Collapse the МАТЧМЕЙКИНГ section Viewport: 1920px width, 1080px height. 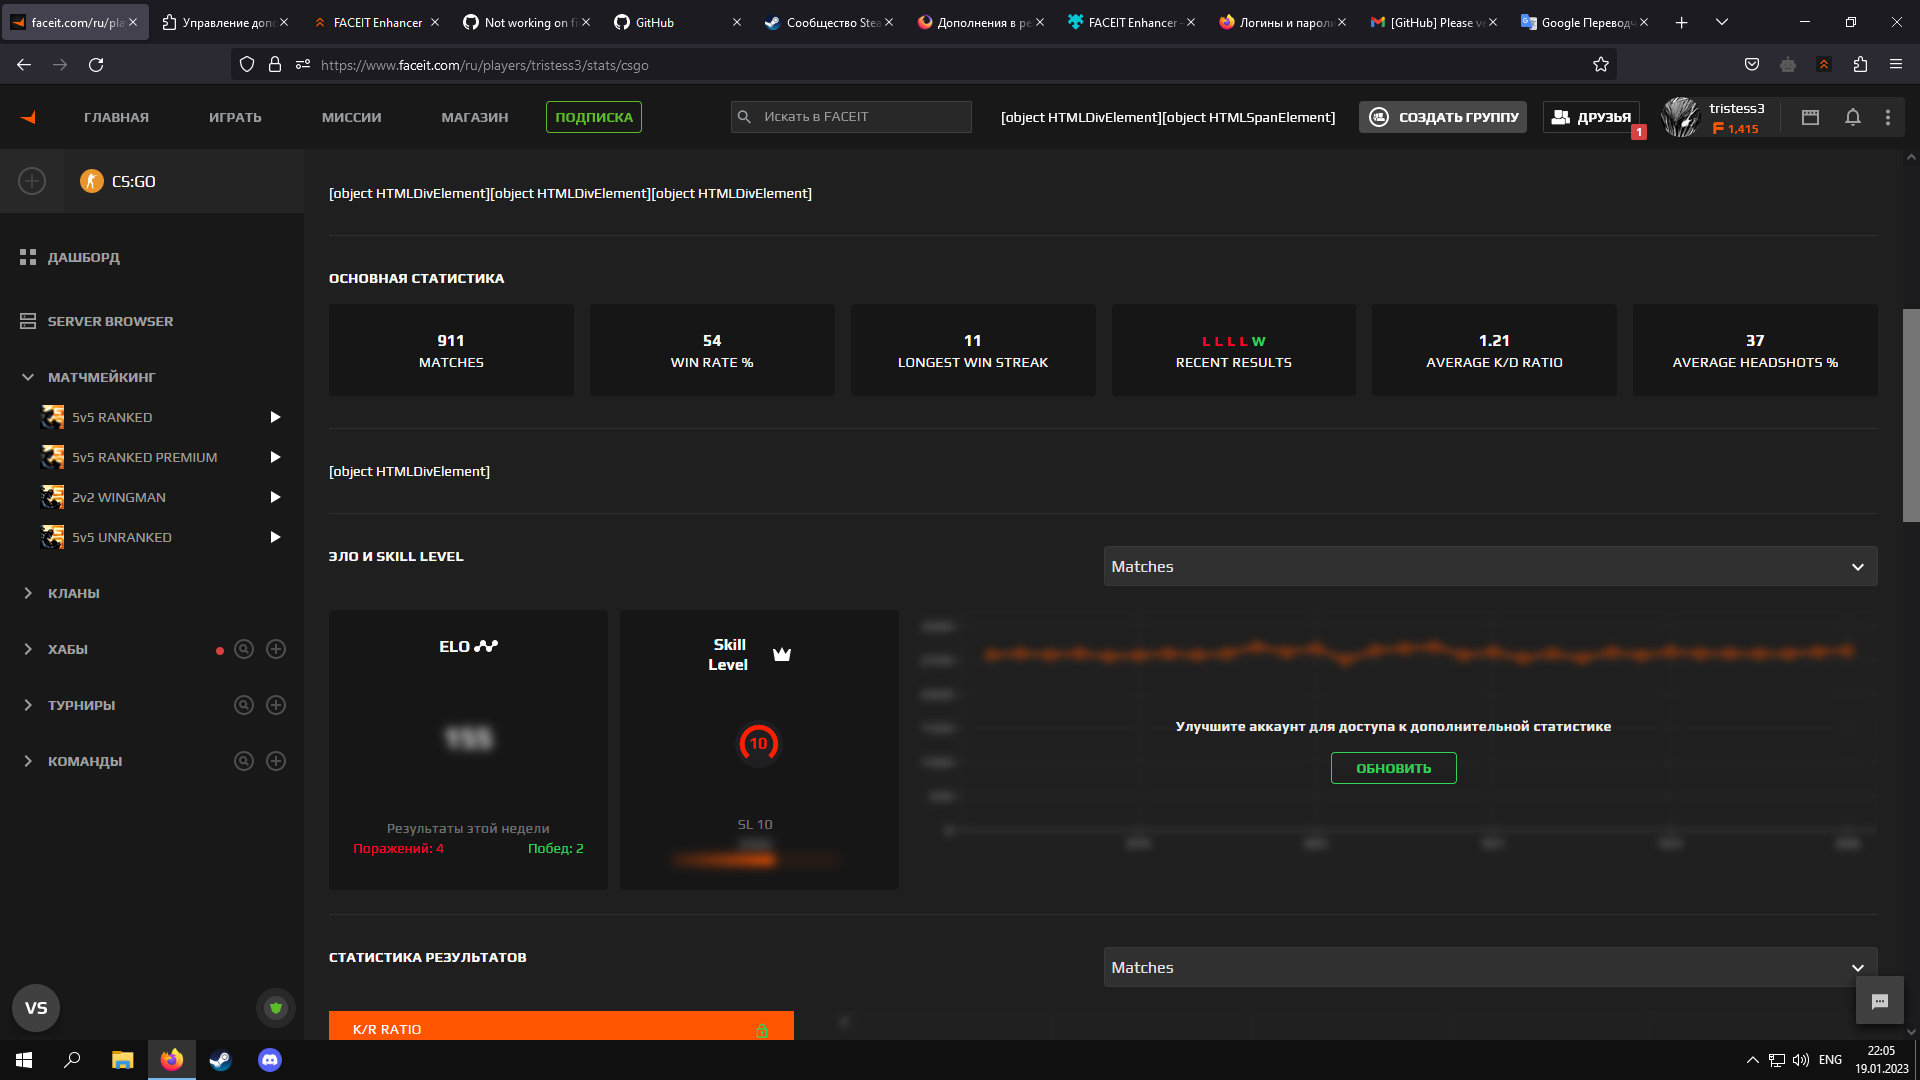point(28,377)
